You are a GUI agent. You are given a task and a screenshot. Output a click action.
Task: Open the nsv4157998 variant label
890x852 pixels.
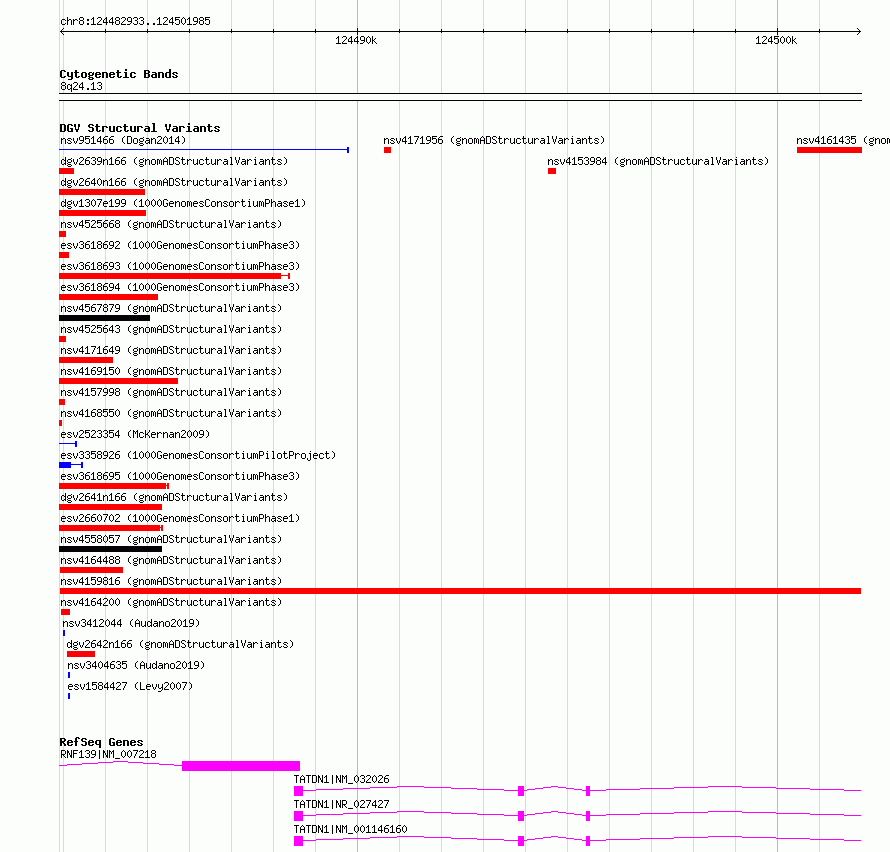[171, 392]
